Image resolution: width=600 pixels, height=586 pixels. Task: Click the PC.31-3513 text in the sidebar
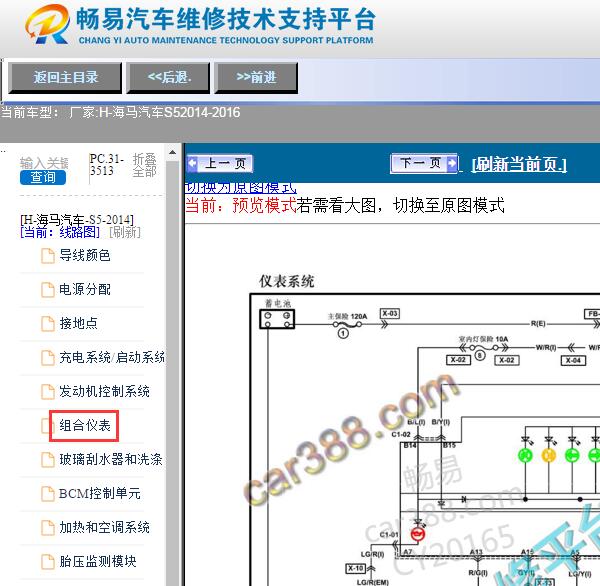(107, 165)
